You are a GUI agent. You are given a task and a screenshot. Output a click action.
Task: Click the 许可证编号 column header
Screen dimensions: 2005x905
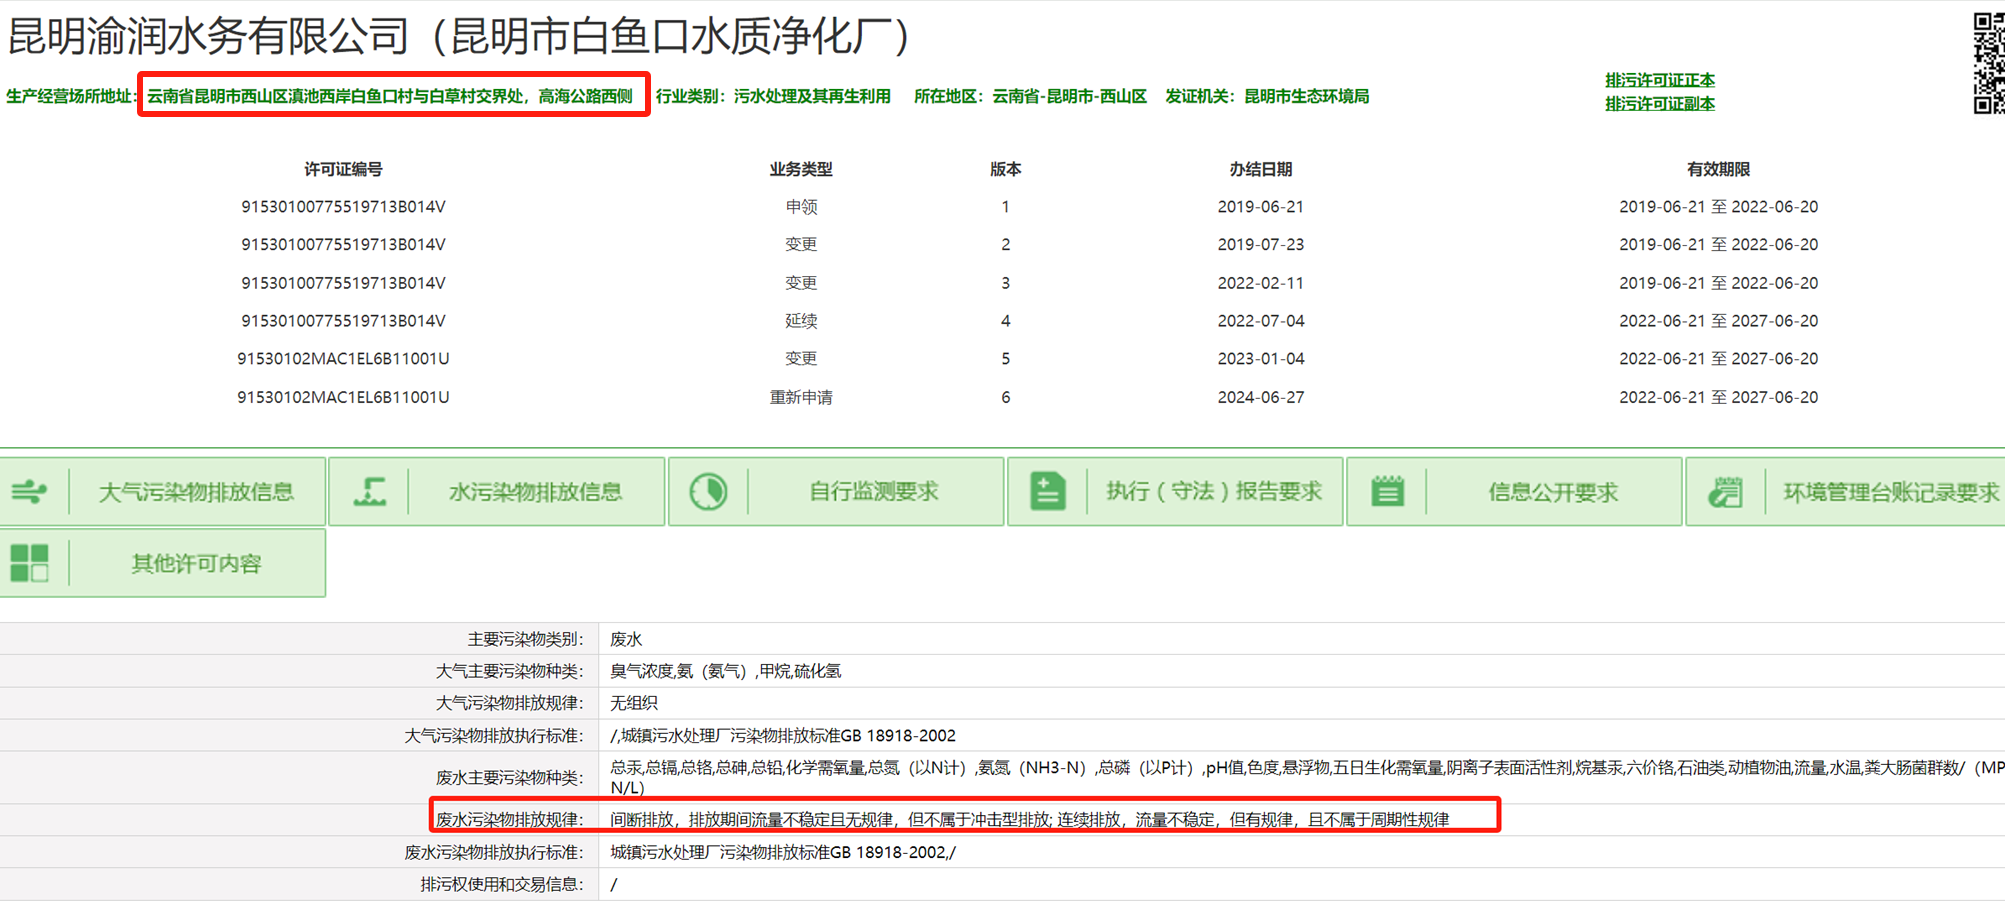343,169
